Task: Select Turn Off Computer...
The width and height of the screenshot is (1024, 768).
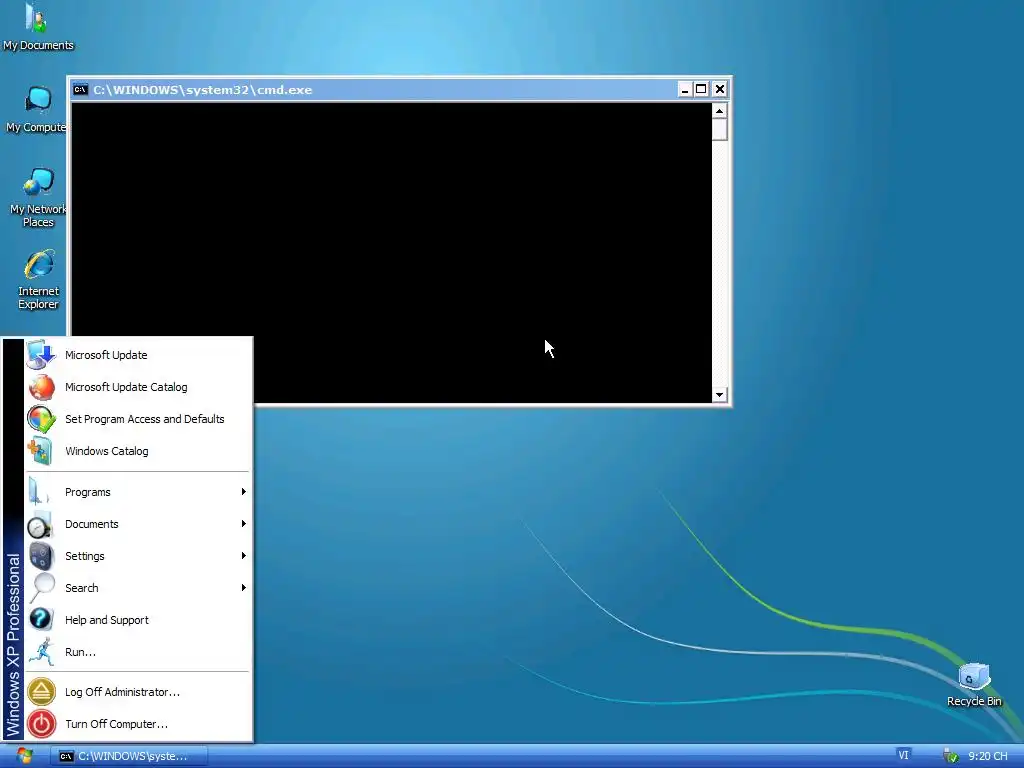Action: pyautogui.click(x=138, y=724)
